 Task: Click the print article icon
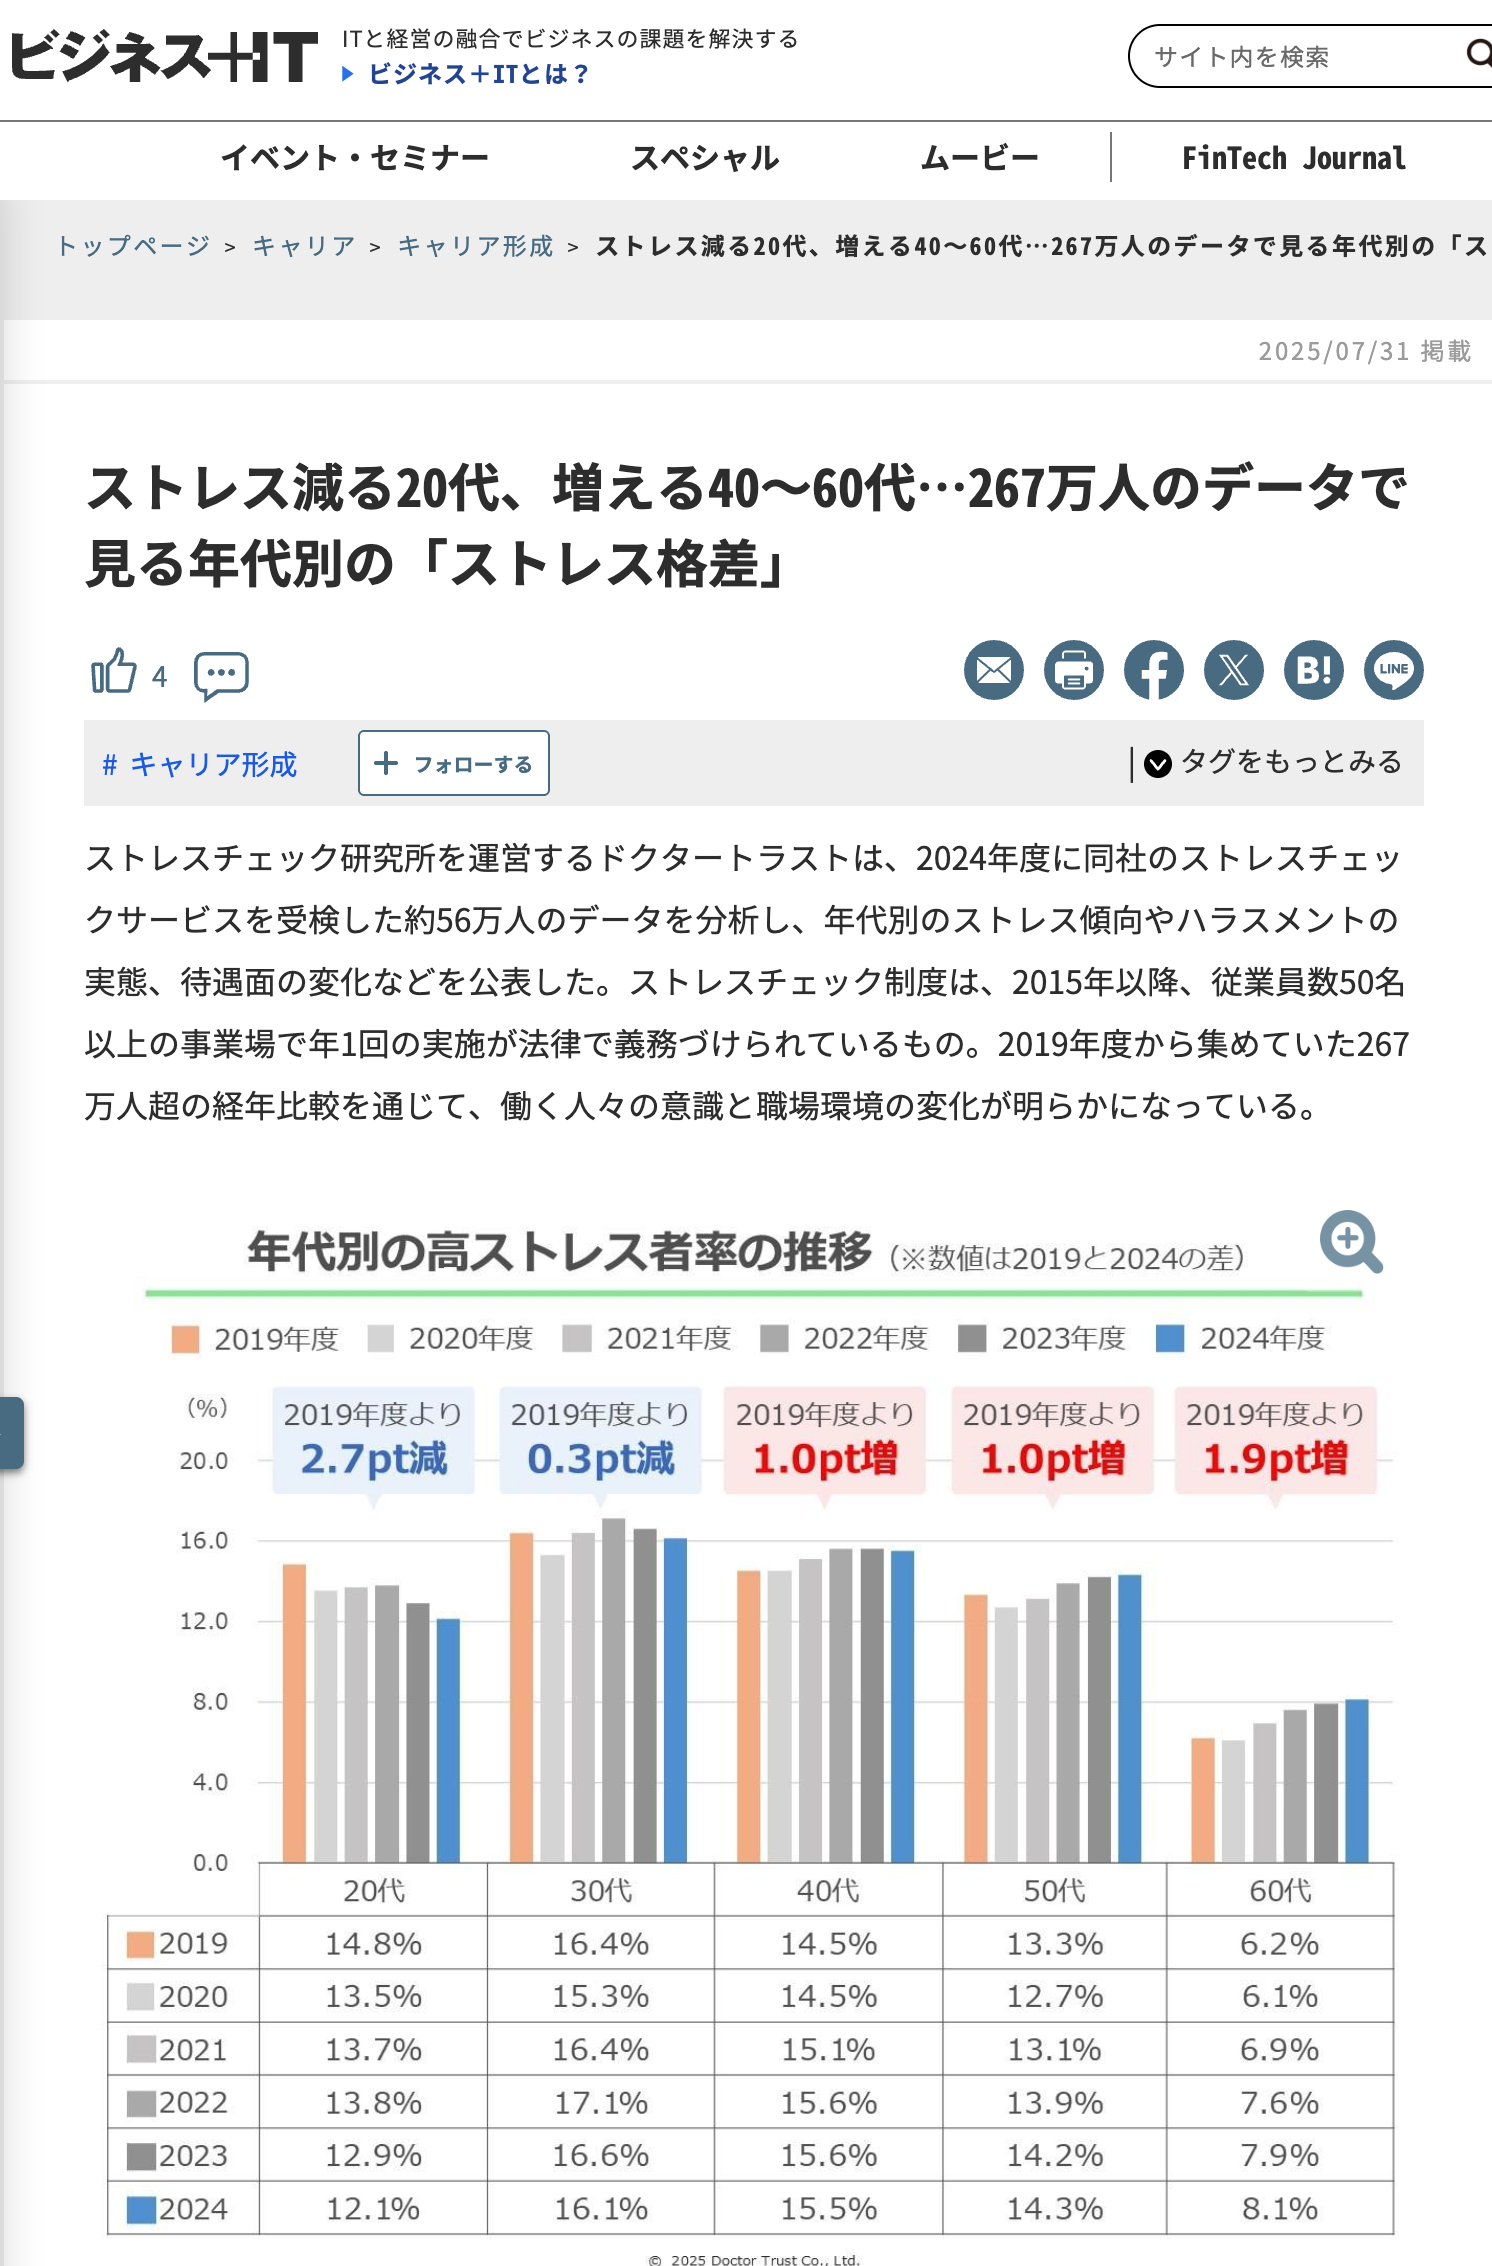pos(1073,670)
